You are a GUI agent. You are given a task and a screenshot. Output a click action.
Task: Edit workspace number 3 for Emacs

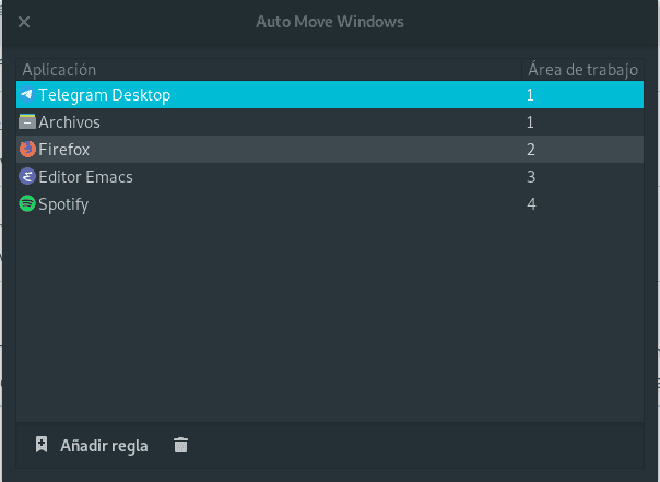pos(531,177)
